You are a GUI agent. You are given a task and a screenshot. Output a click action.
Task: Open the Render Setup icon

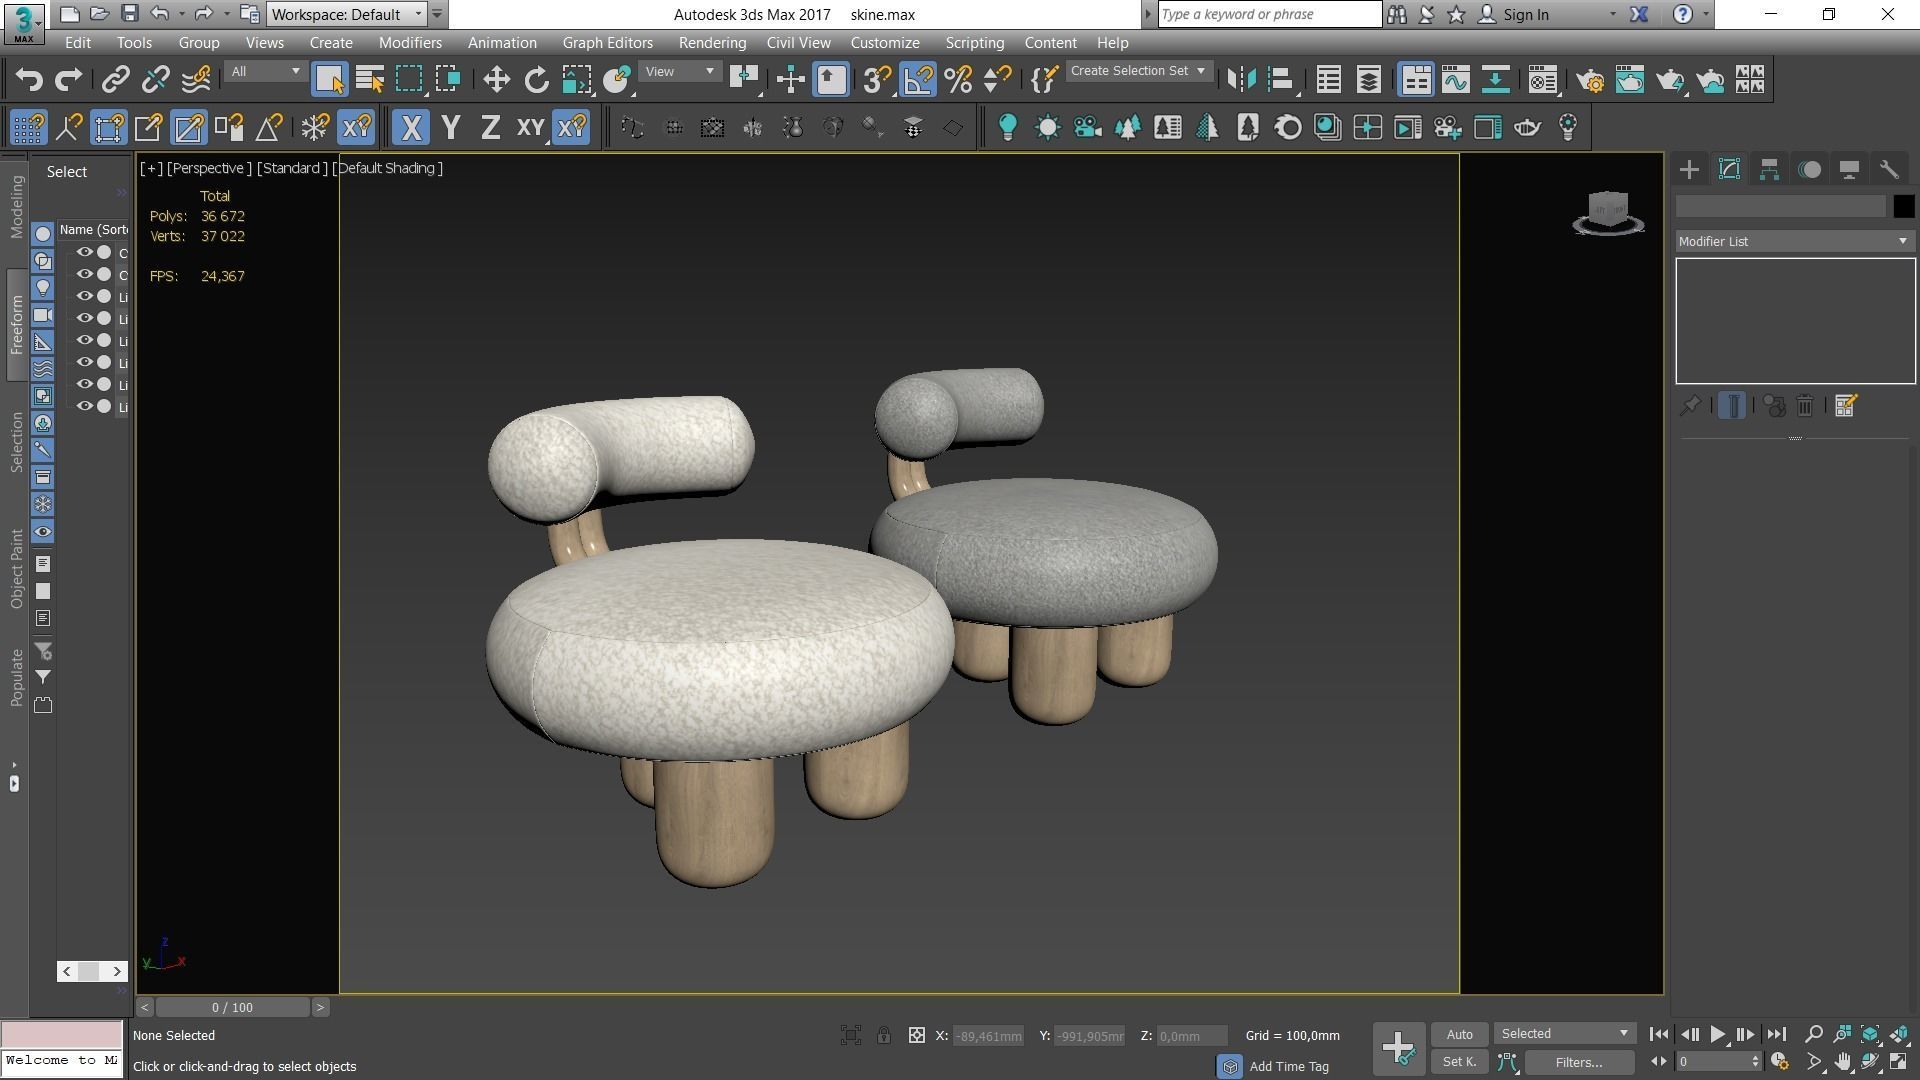1590,80
